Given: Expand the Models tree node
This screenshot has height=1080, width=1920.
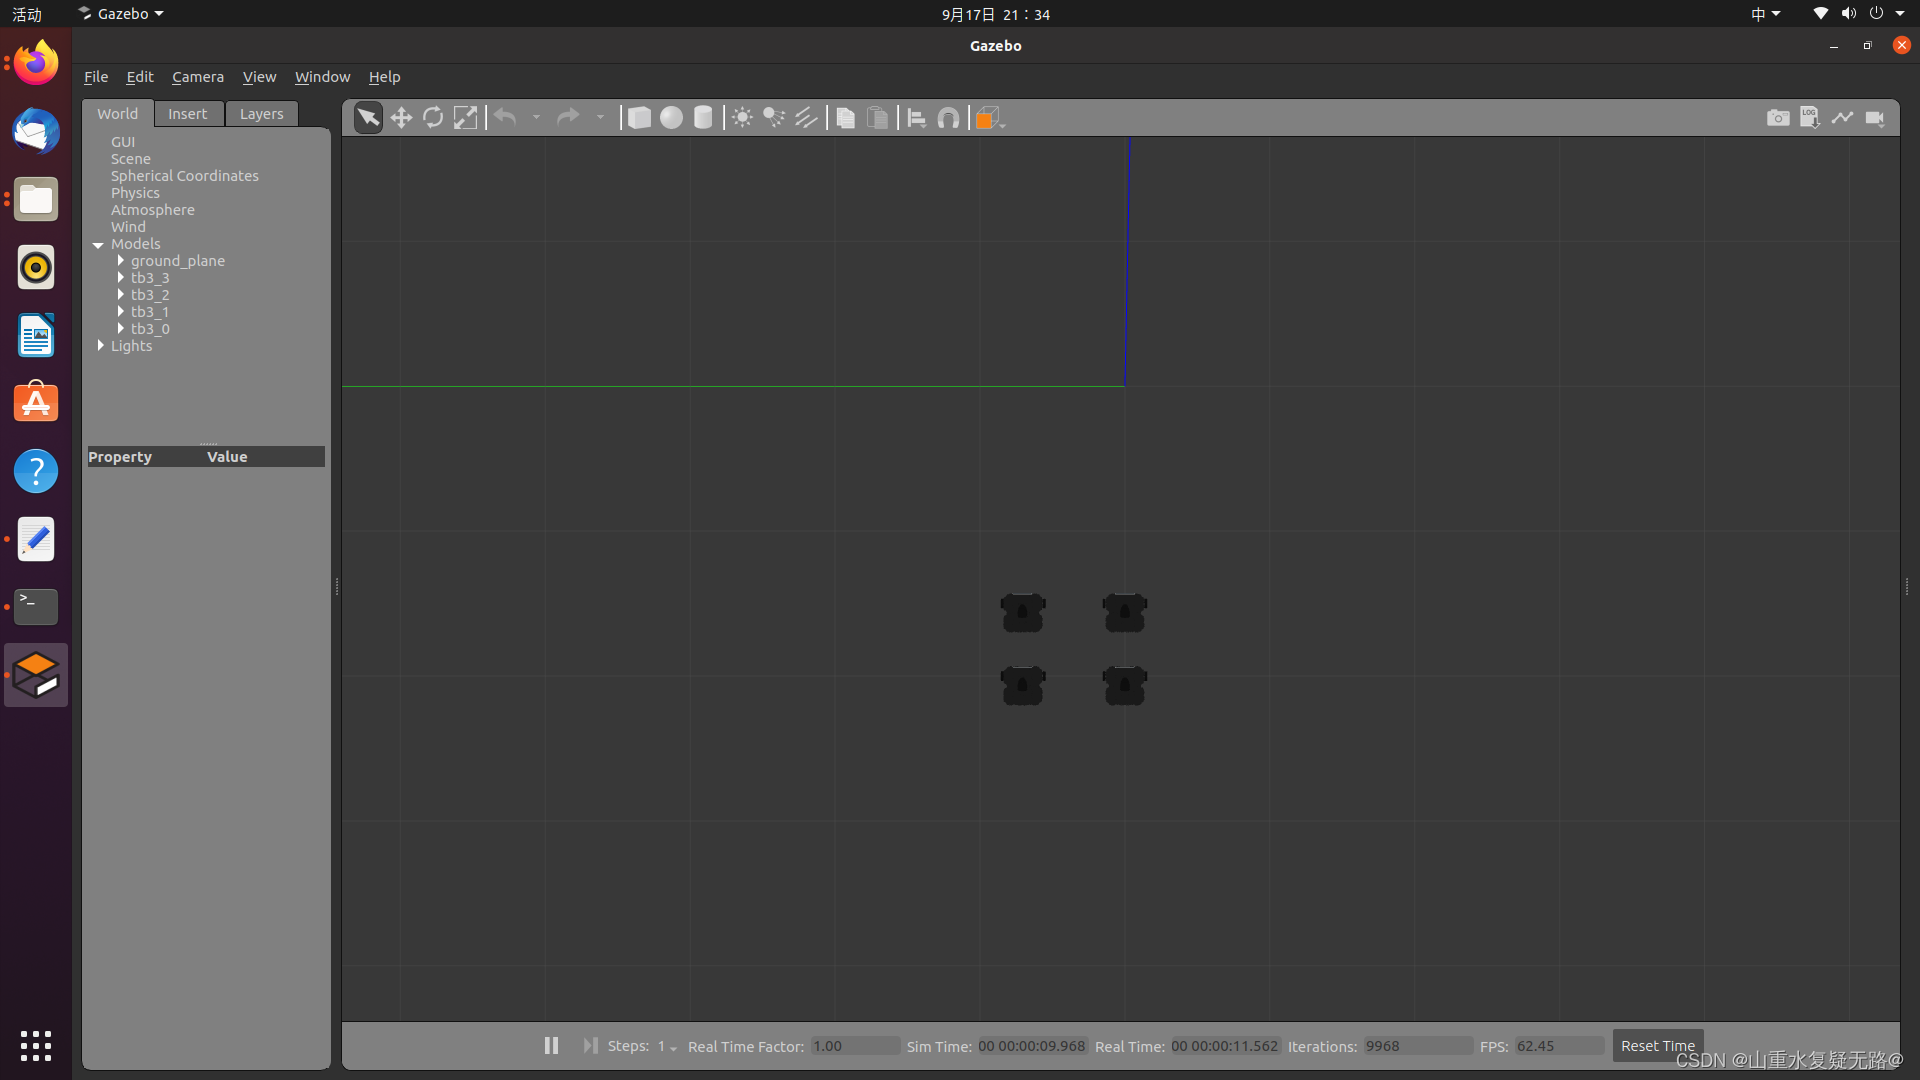Looking at the screenshot, I should (x=99, y=243).
